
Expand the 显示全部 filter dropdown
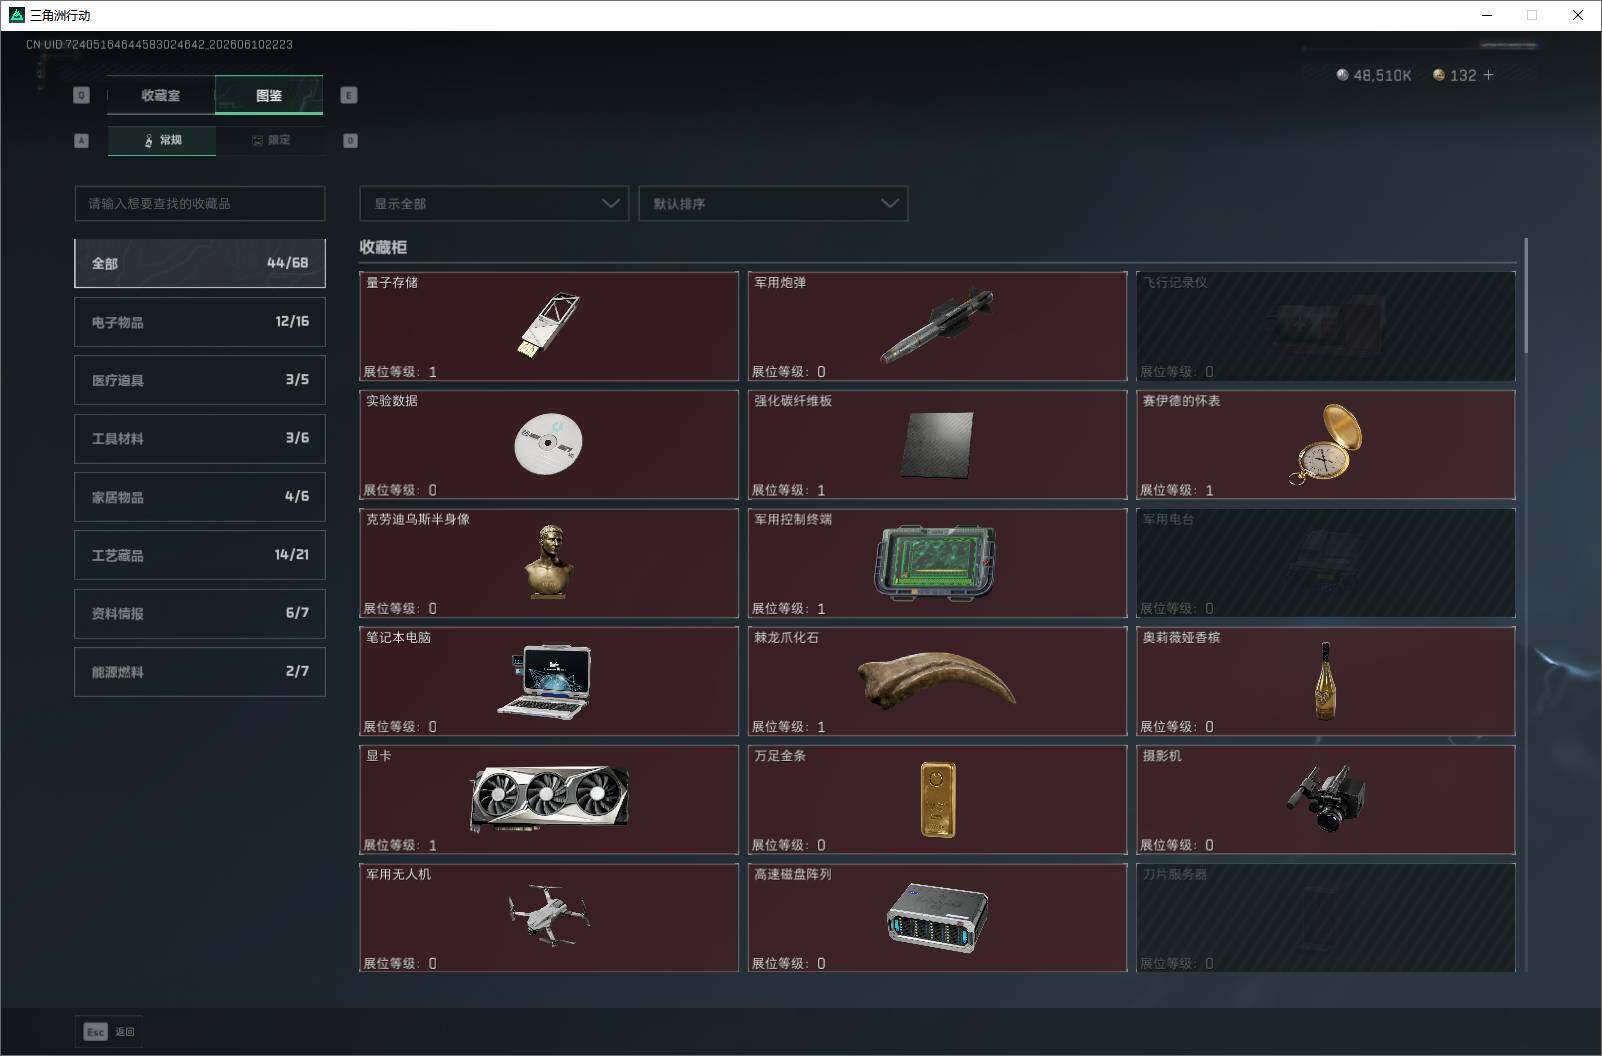[494, 203]
